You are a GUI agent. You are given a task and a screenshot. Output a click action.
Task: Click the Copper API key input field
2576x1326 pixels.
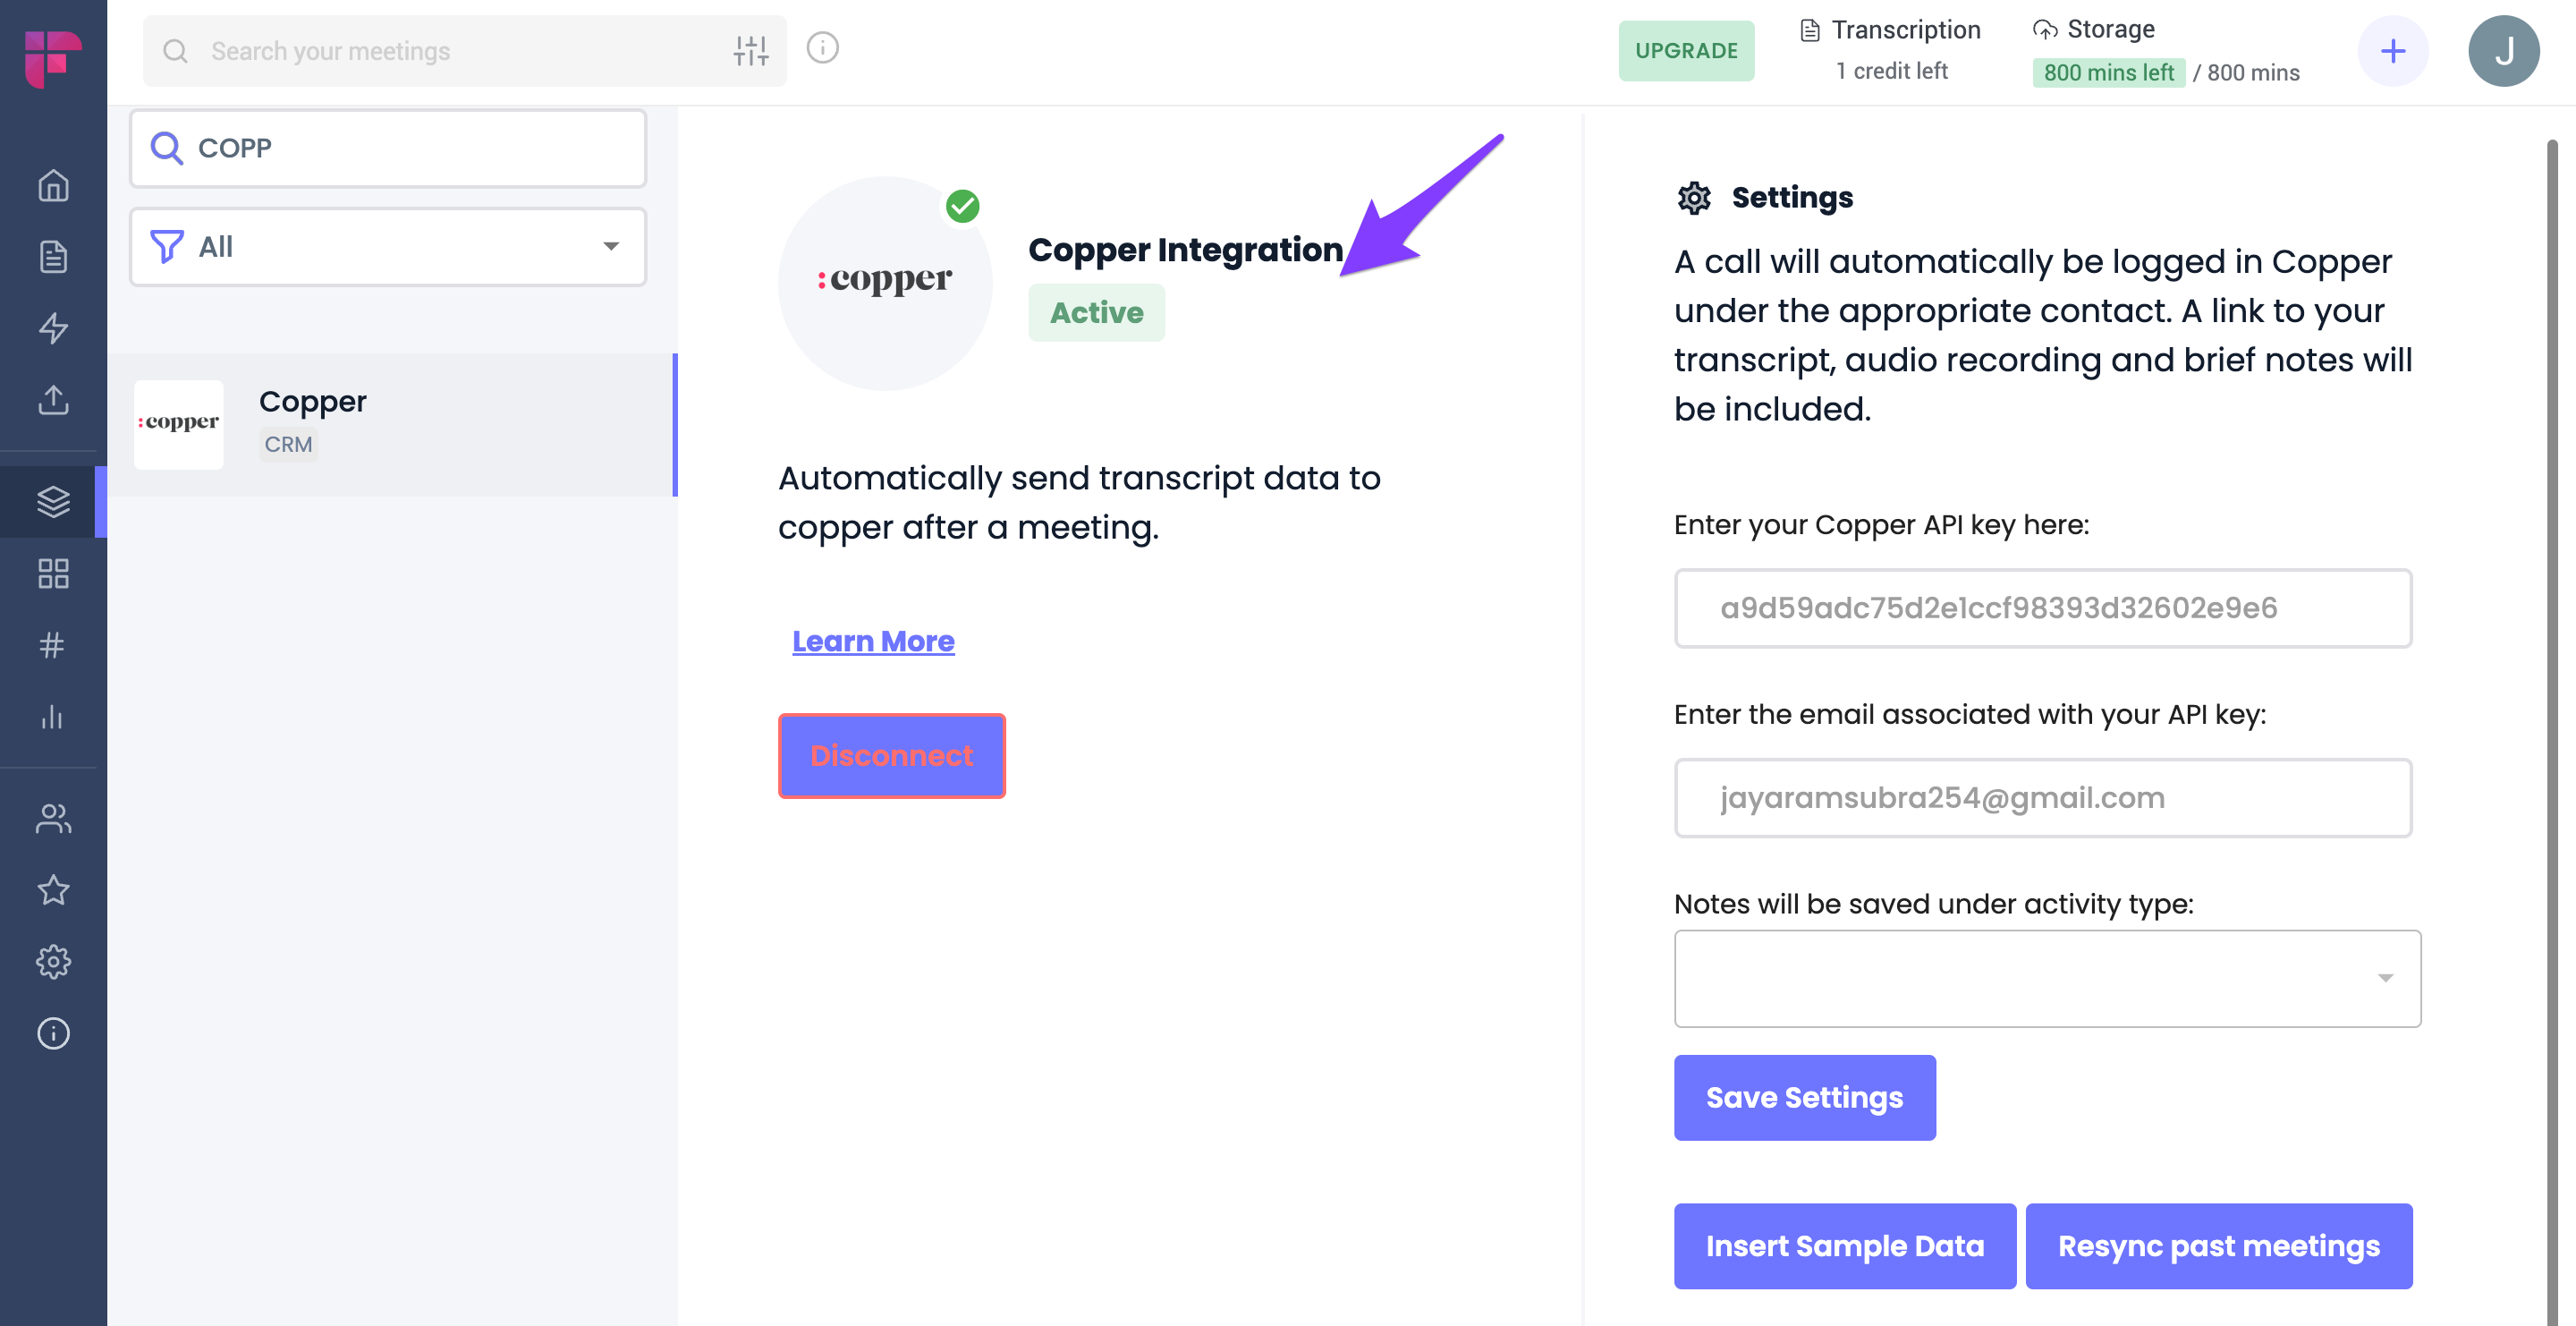2043,608
